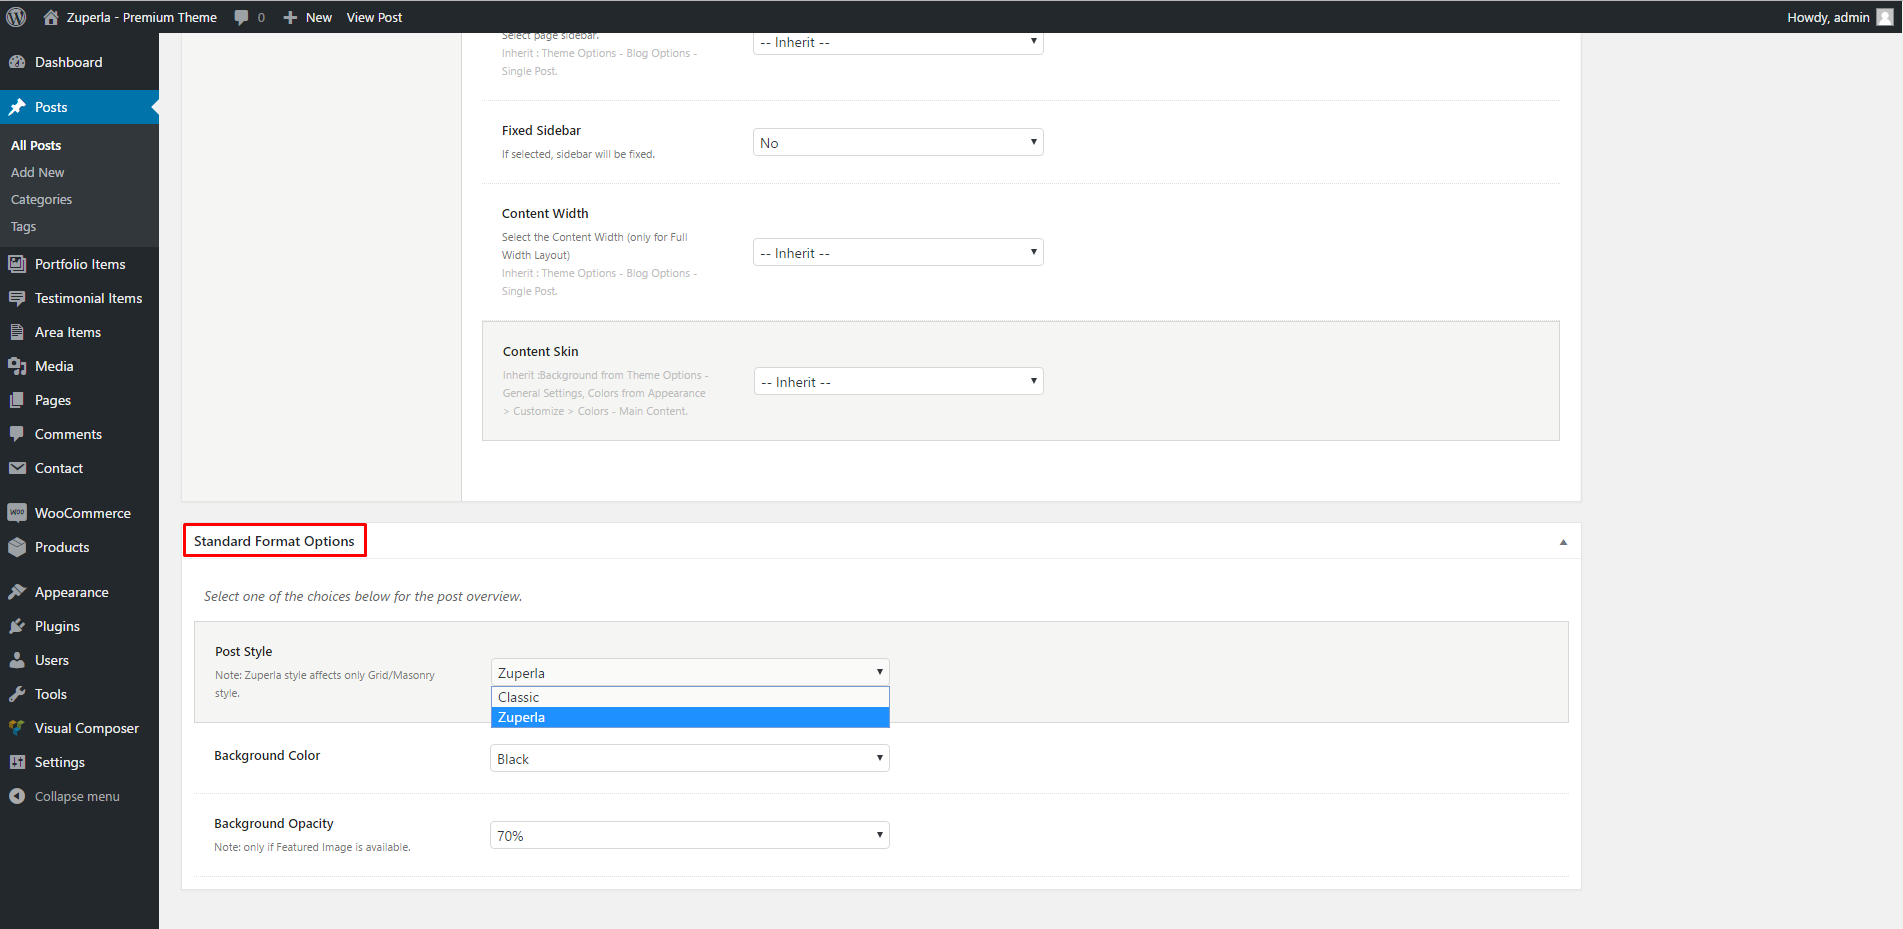1903x929 pixels.
Task: Select Zuperla option in the open list
Action: [x=690, y=717]
